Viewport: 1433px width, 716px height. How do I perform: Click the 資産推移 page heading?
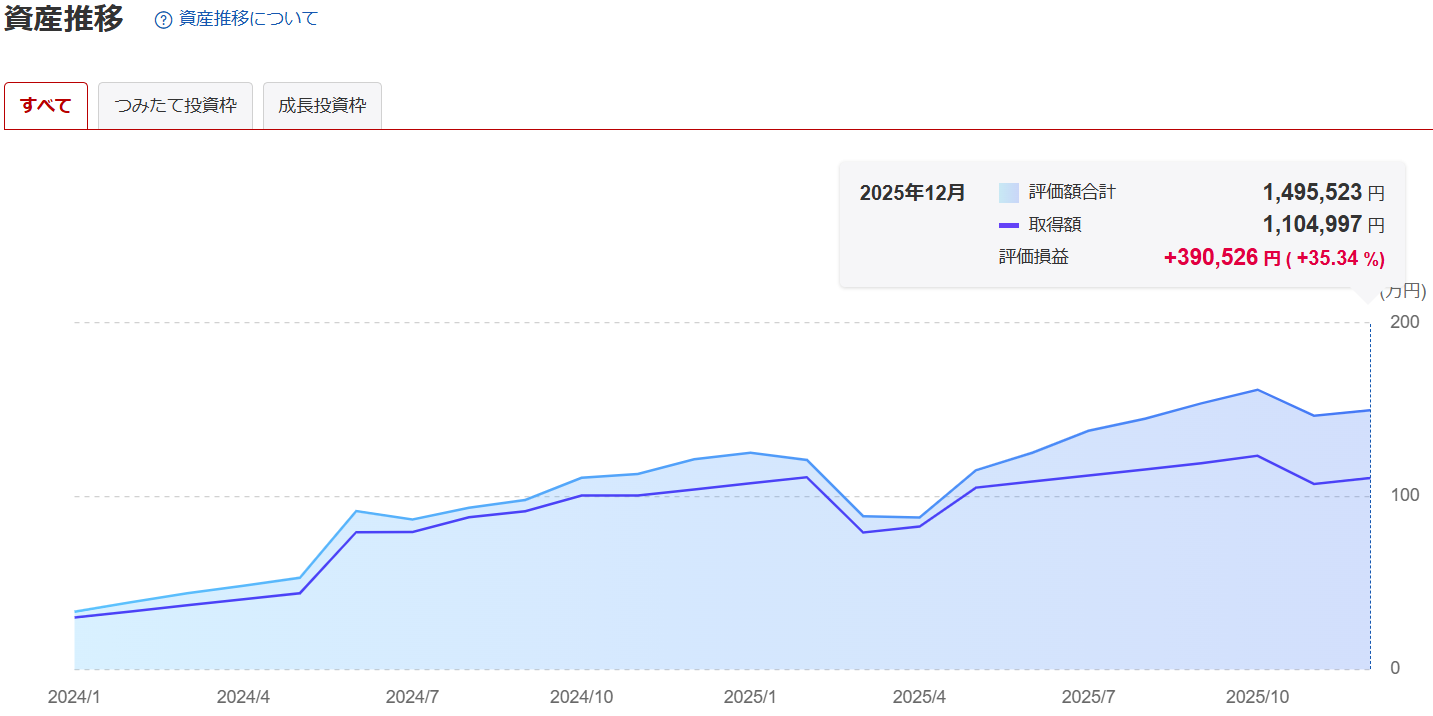click(x=64, y=19)
